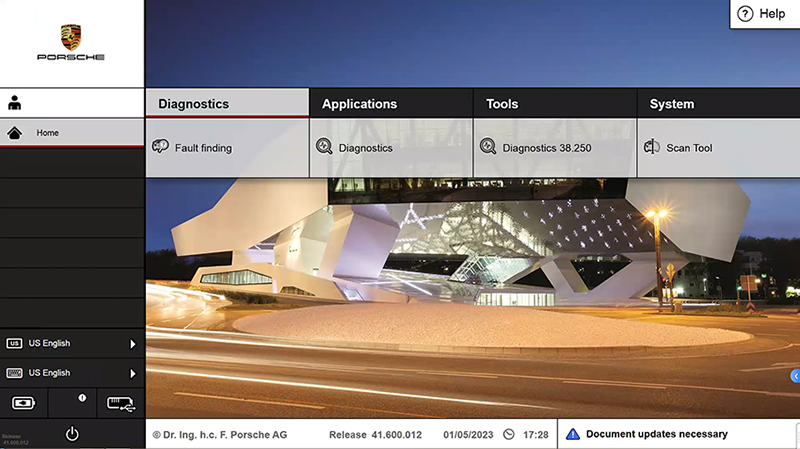The image size is (800, 449).
Task: Click the warning triangle for document updates
Action: click(572, 434)
